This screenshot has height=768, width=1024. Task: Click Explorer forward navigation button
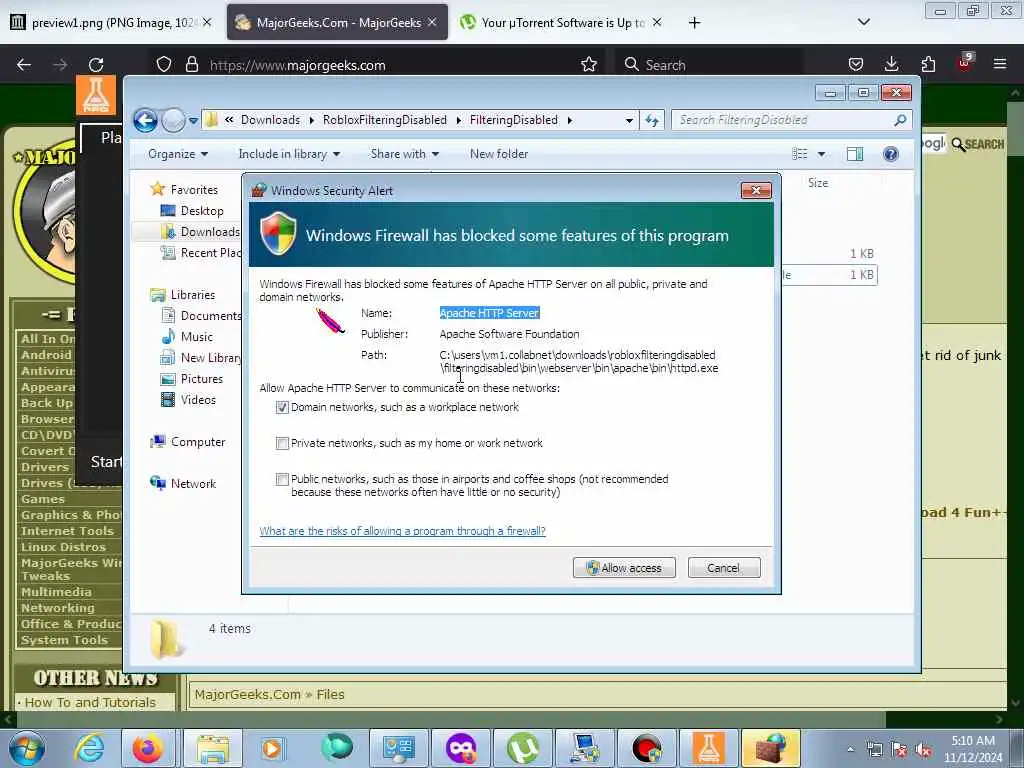[173, 120]
